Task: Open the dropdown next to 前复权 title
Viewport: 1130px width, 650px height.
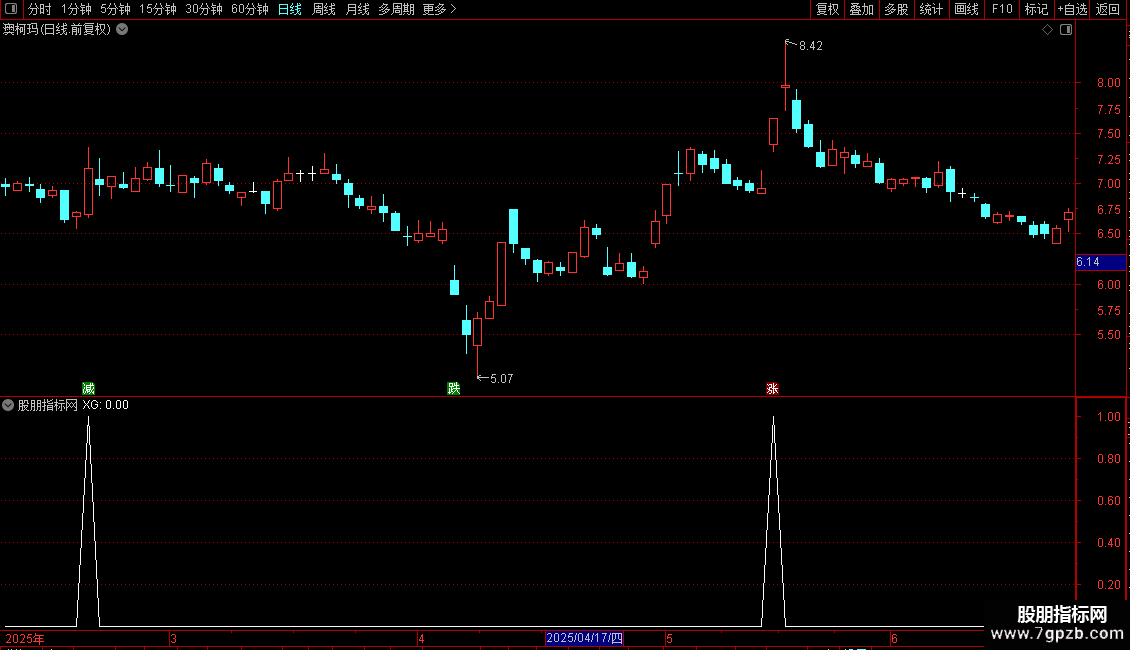Action: (x=123, y=30)
